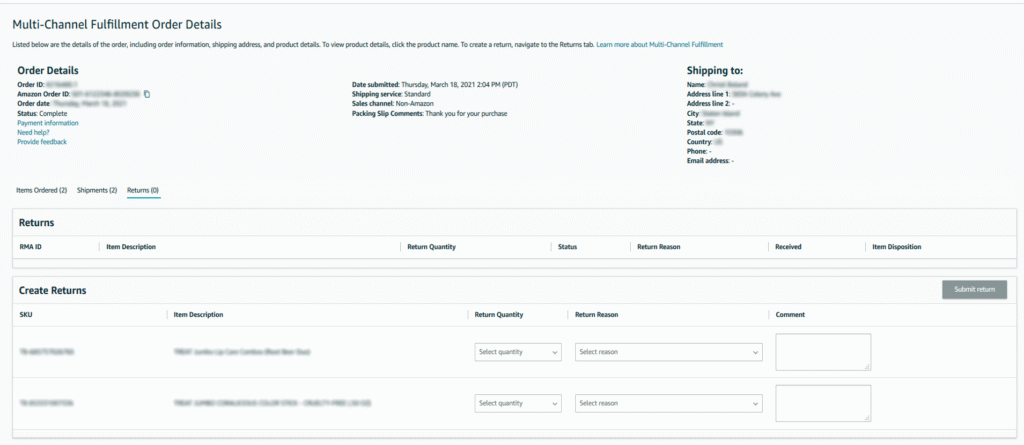Screen dimensions: 1024x445
Task: Select the Returns (0) tab
Action: [x=143, y=190]
